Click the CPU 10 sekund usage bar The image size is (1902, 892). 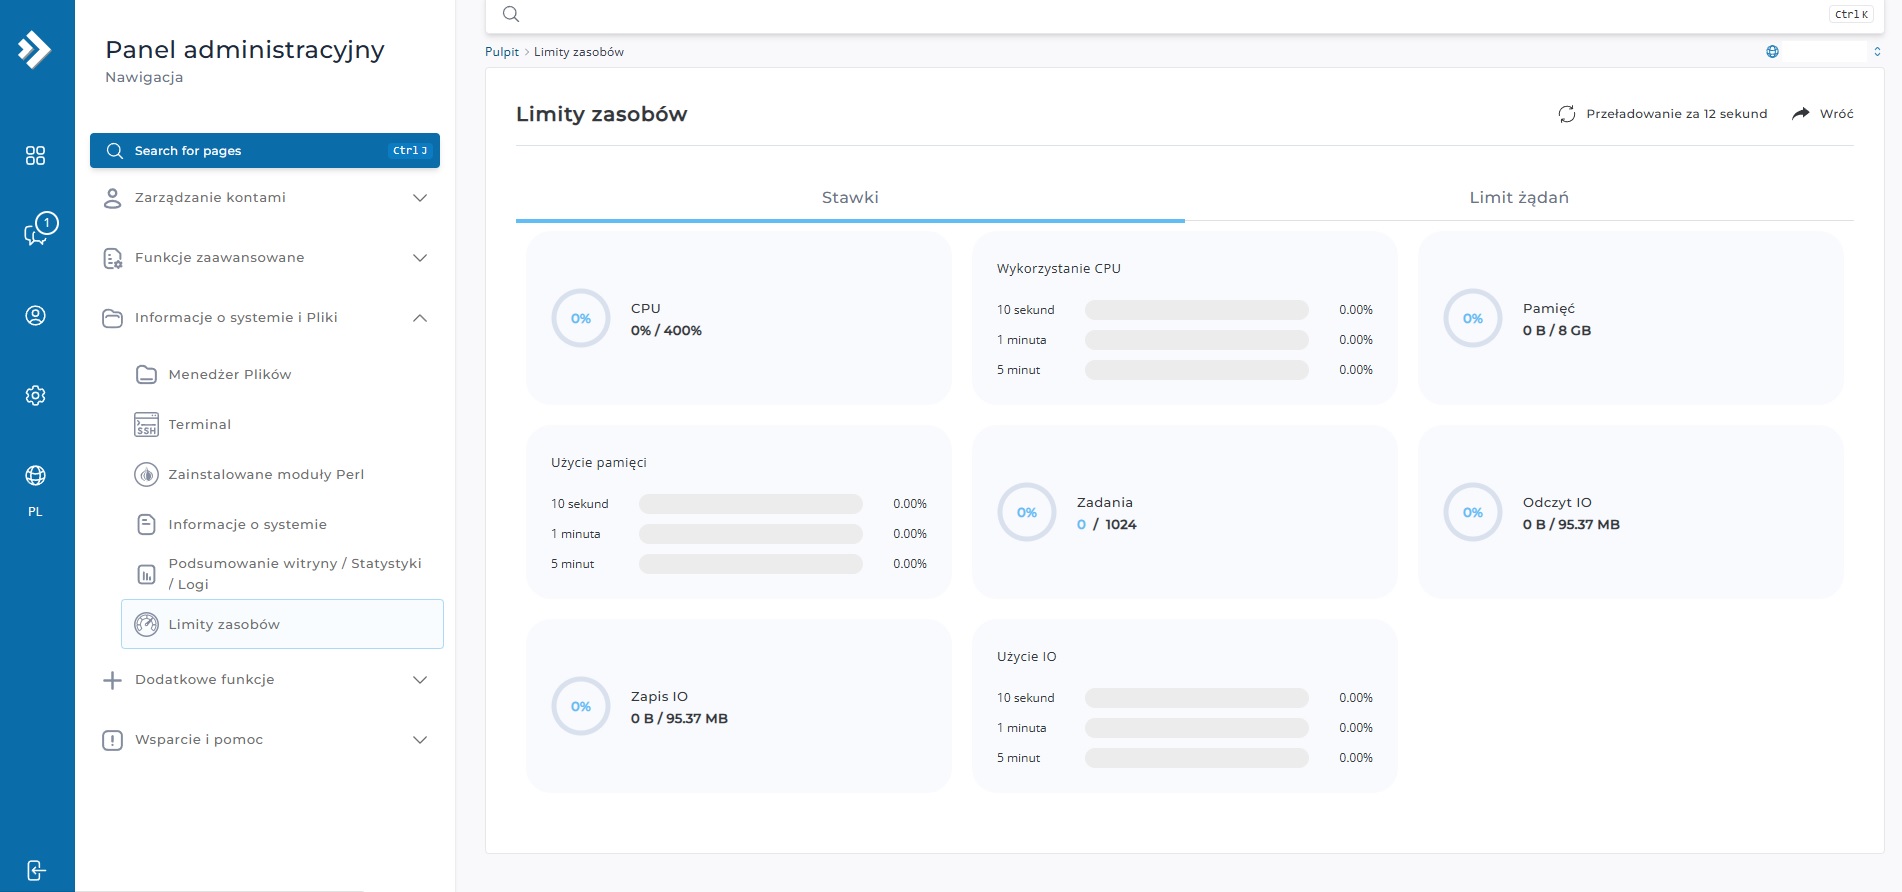(1196, 310)
